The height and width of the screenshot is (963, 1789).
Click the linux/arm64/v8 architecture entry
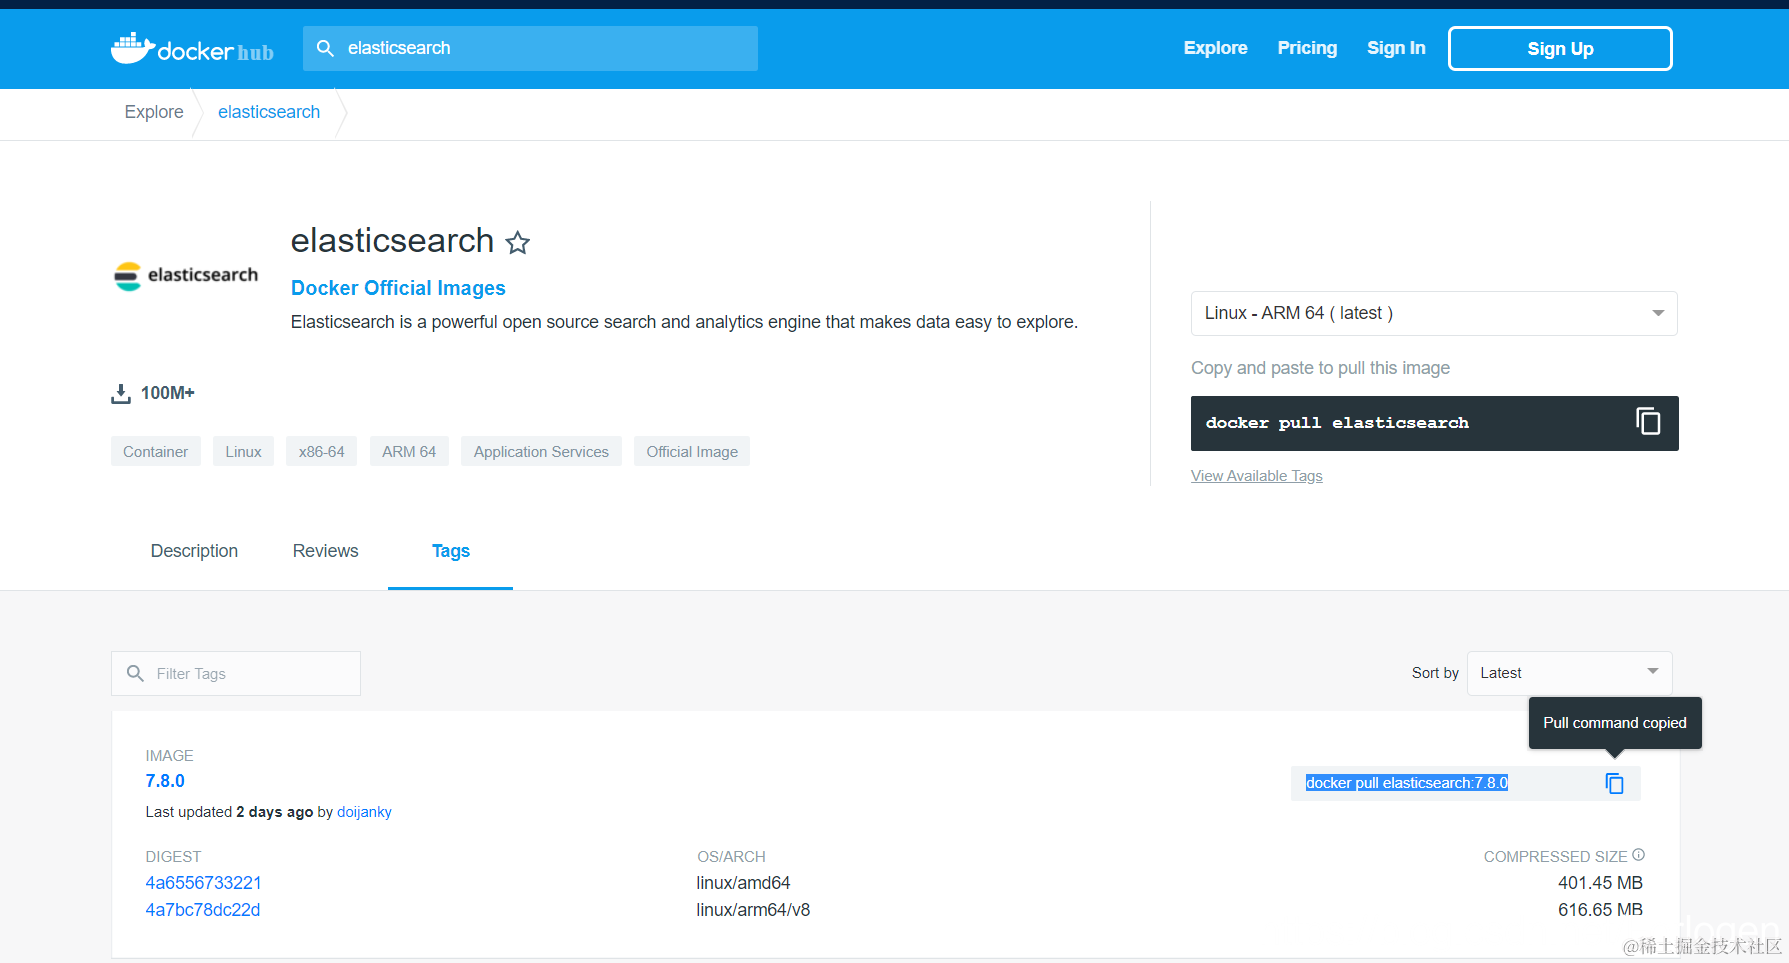pos(753,910)
